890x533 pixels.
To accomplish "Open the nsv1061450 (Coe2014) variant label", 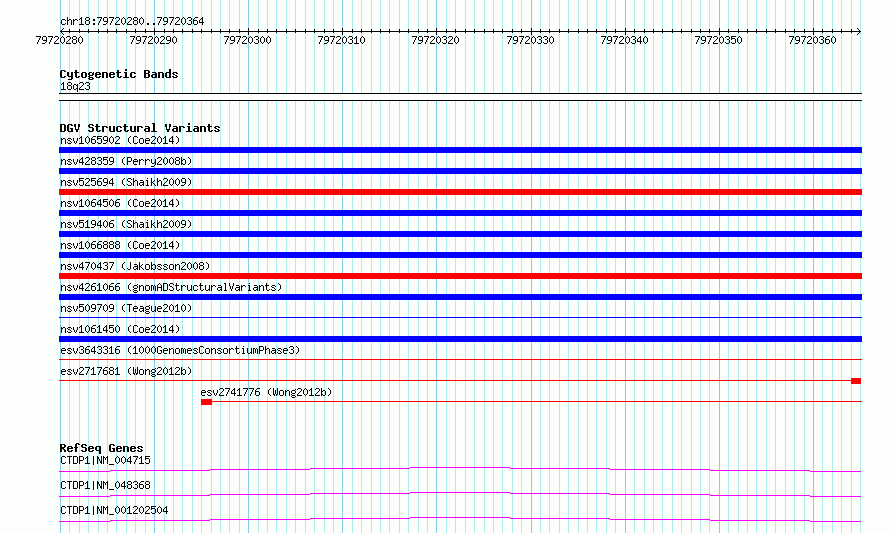I will (x=120, y=329).
